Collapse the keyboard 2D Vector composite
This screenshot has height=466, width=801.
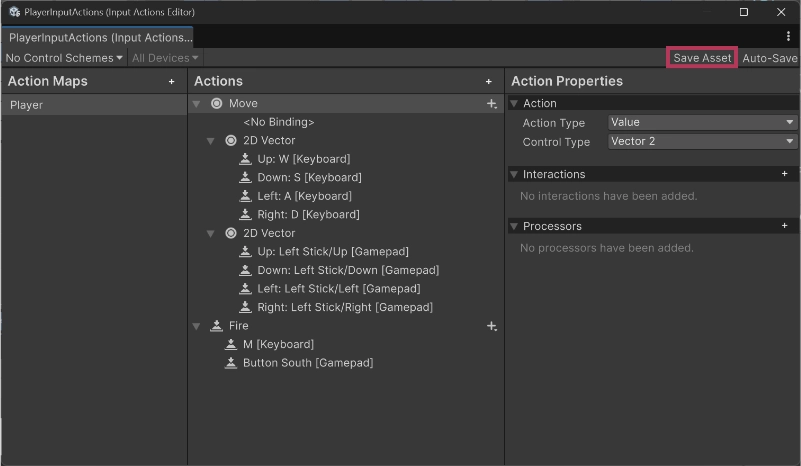(x=211, y=141)
